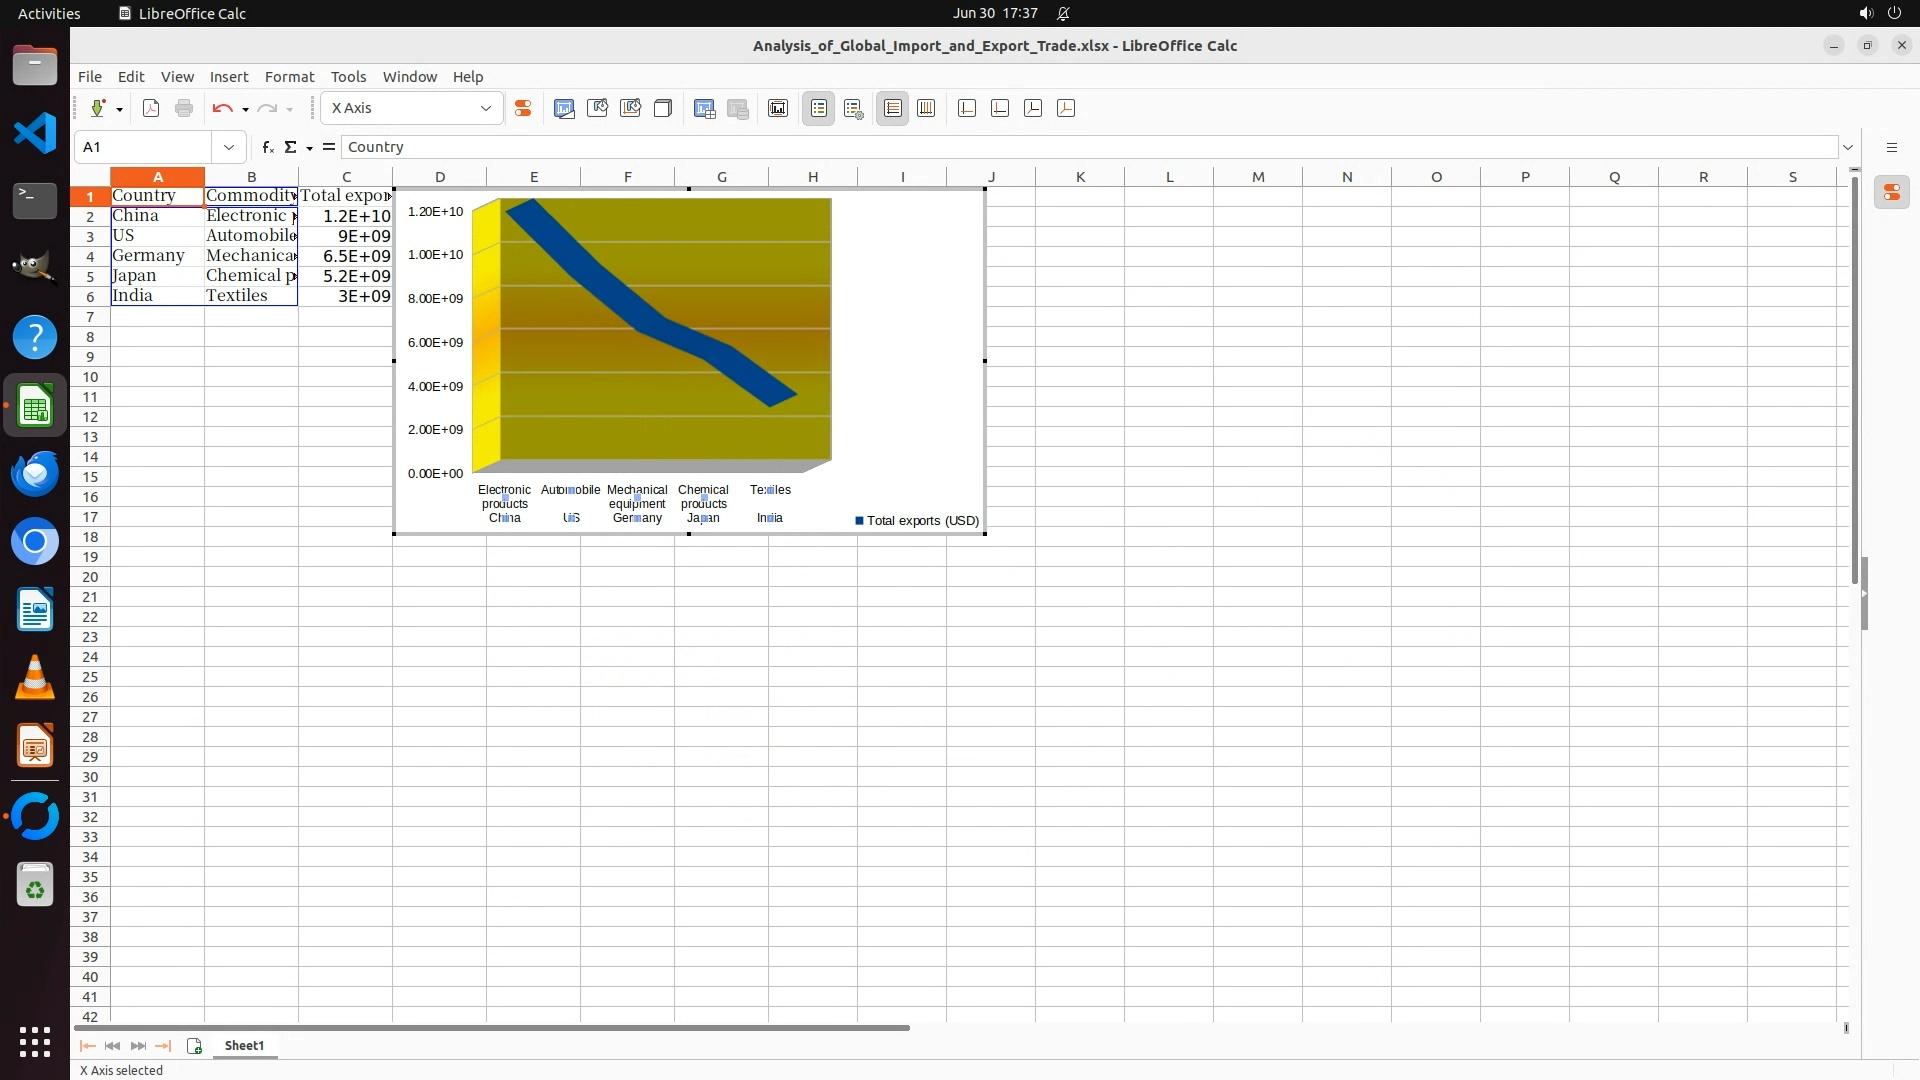Click the Undo arrow icon
The height and width of the screenshot is (1080, 1920).
click(222, 108)
